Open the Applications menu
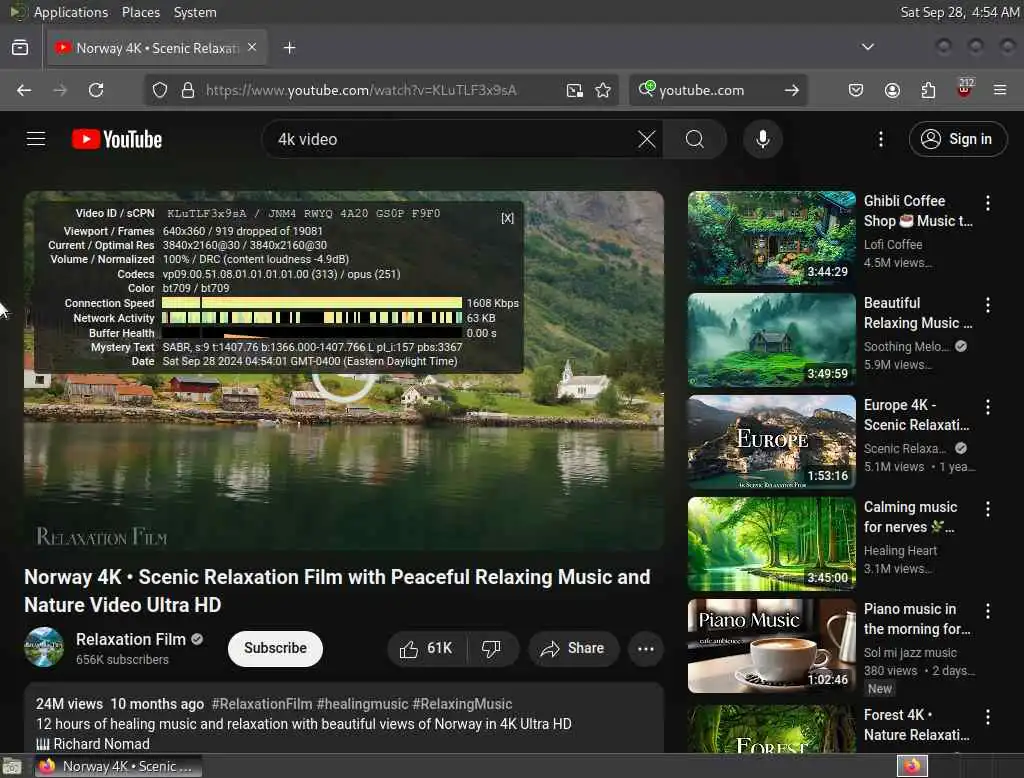 tap(71, 12)
